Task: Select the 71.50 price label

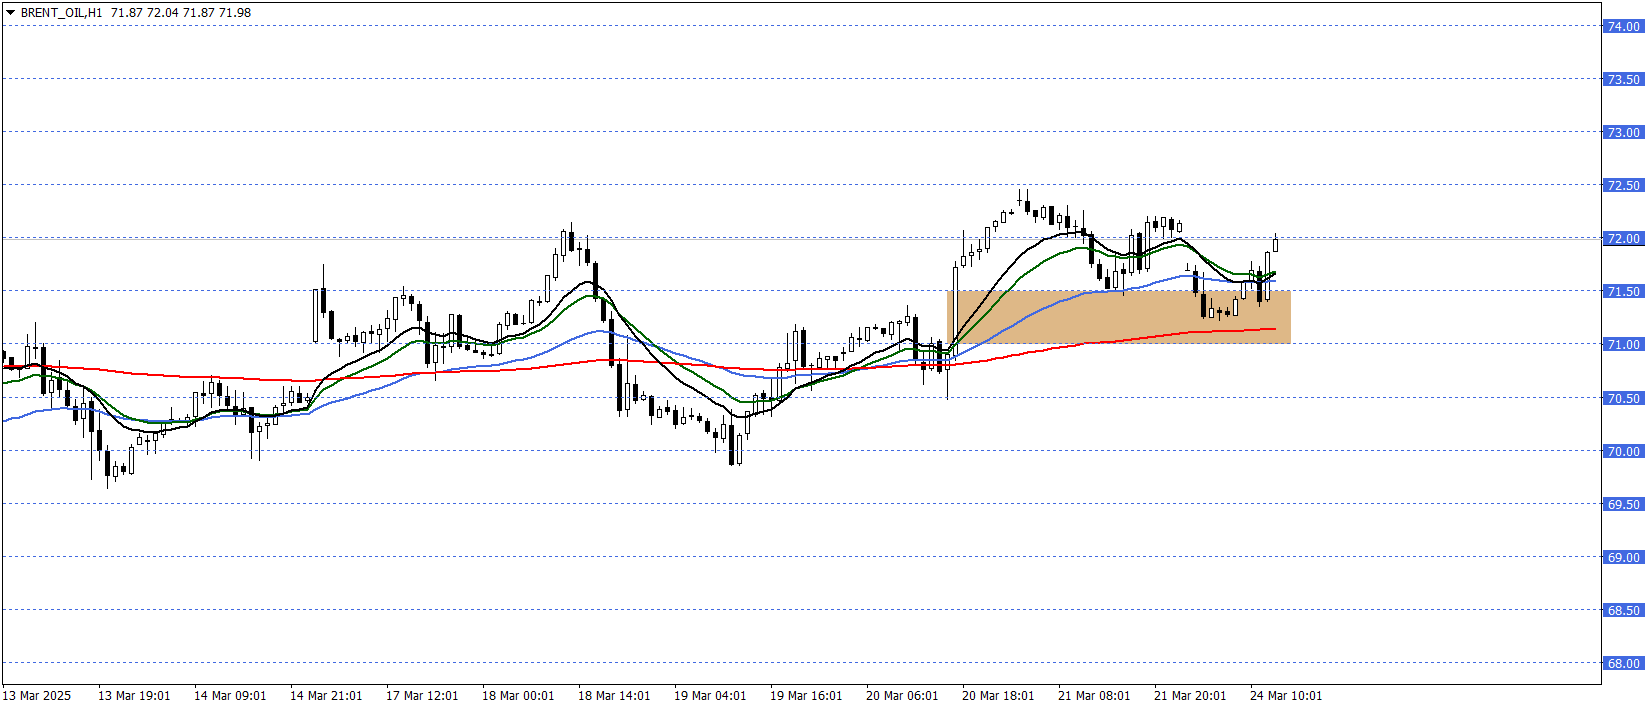Action: coord(1623,292)
